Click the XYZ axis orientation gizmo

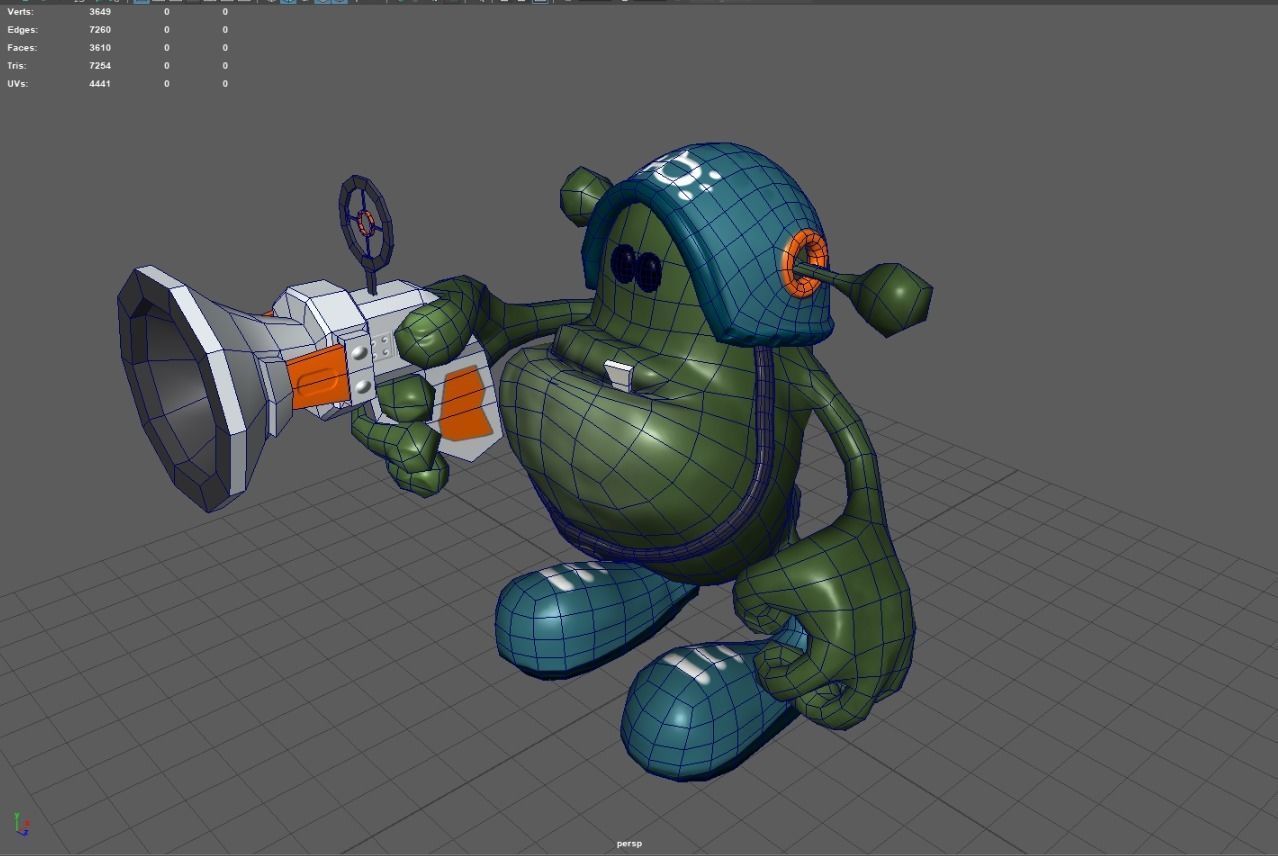[x=21, y=825]
